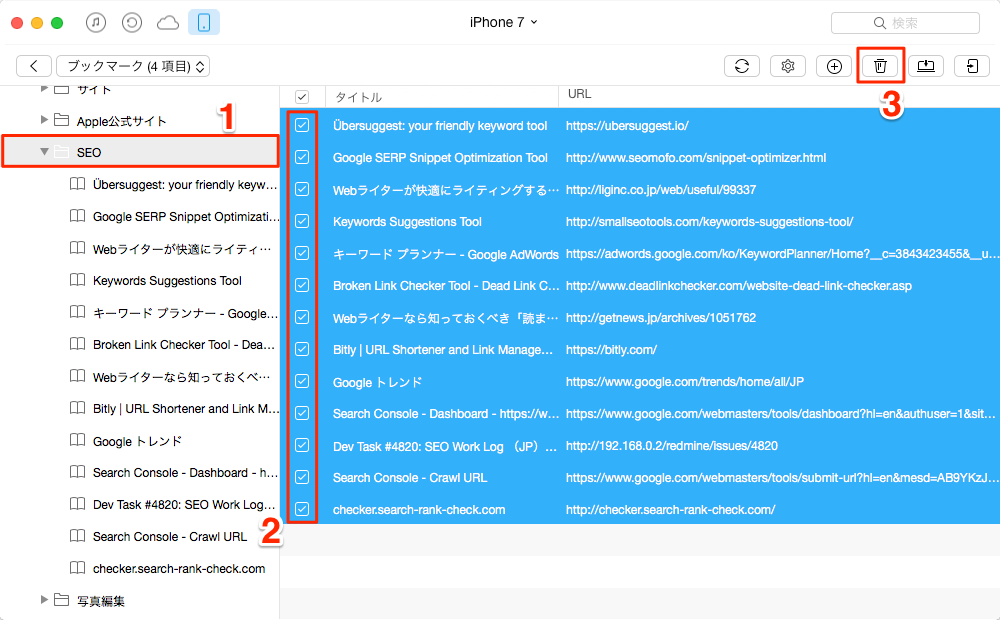The height and width of the screenshot is (620, 1000).
Task: Select the Apple公式サイト folder
Action: click(121, 121)
